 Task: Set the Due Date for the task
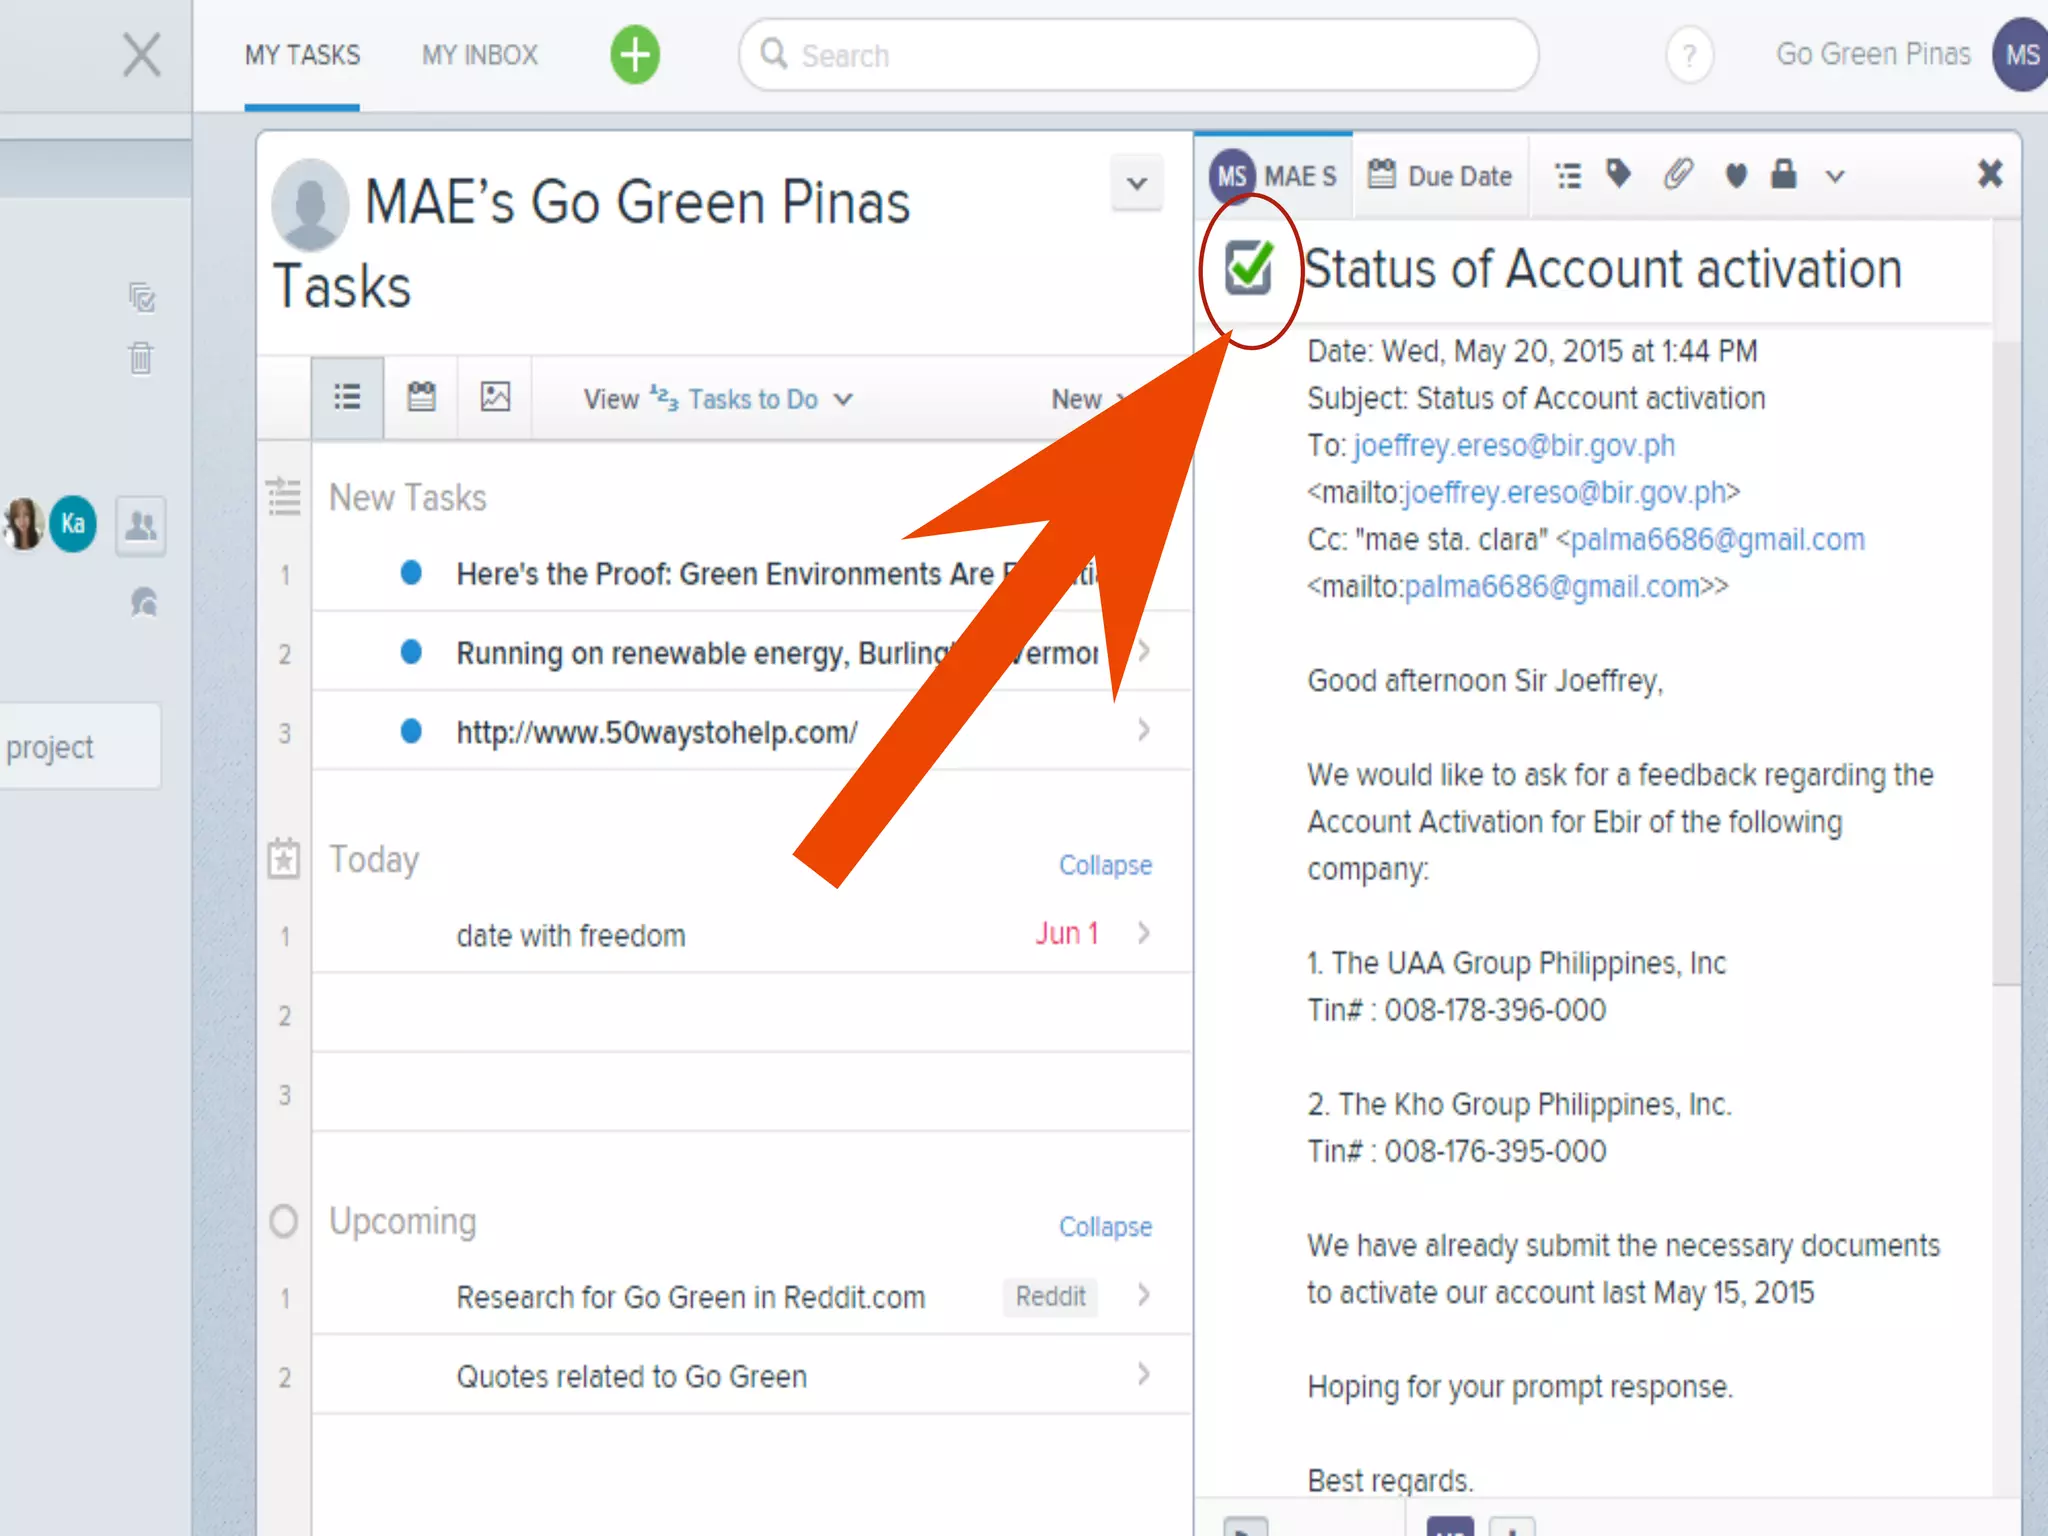pyautogui.click(x=1439, y=176)
